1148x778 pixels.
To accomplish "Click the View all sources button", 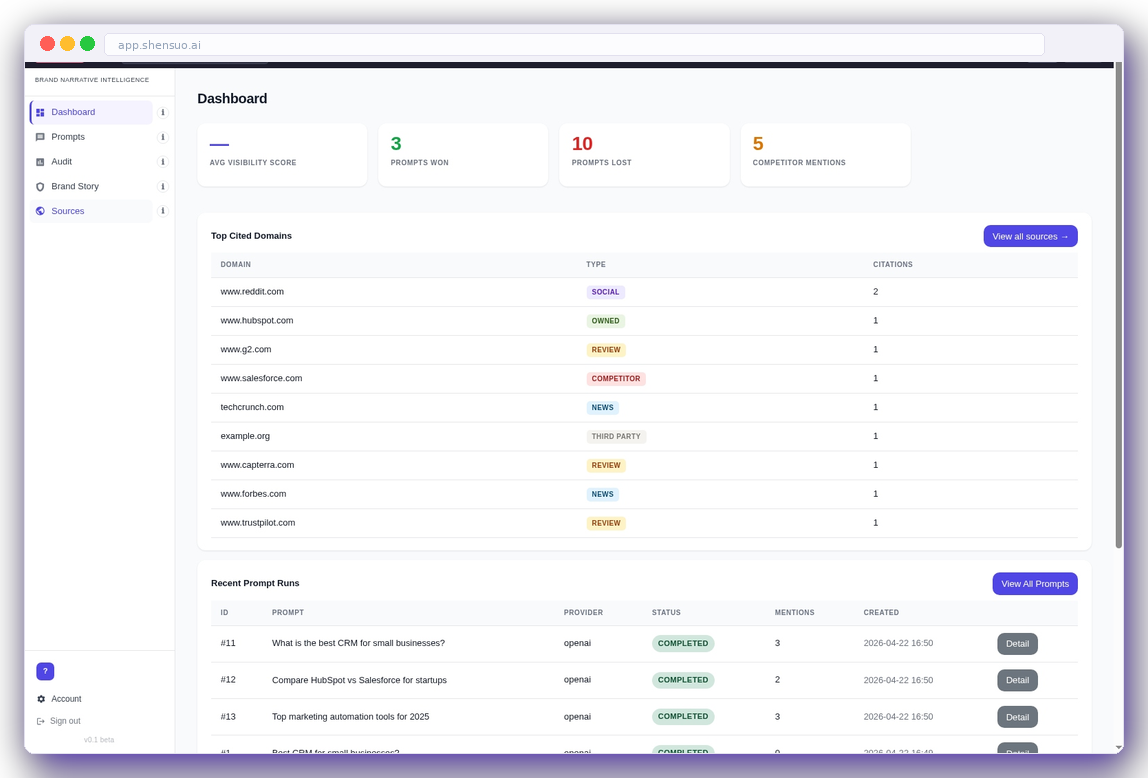I will coord(1030,236).
